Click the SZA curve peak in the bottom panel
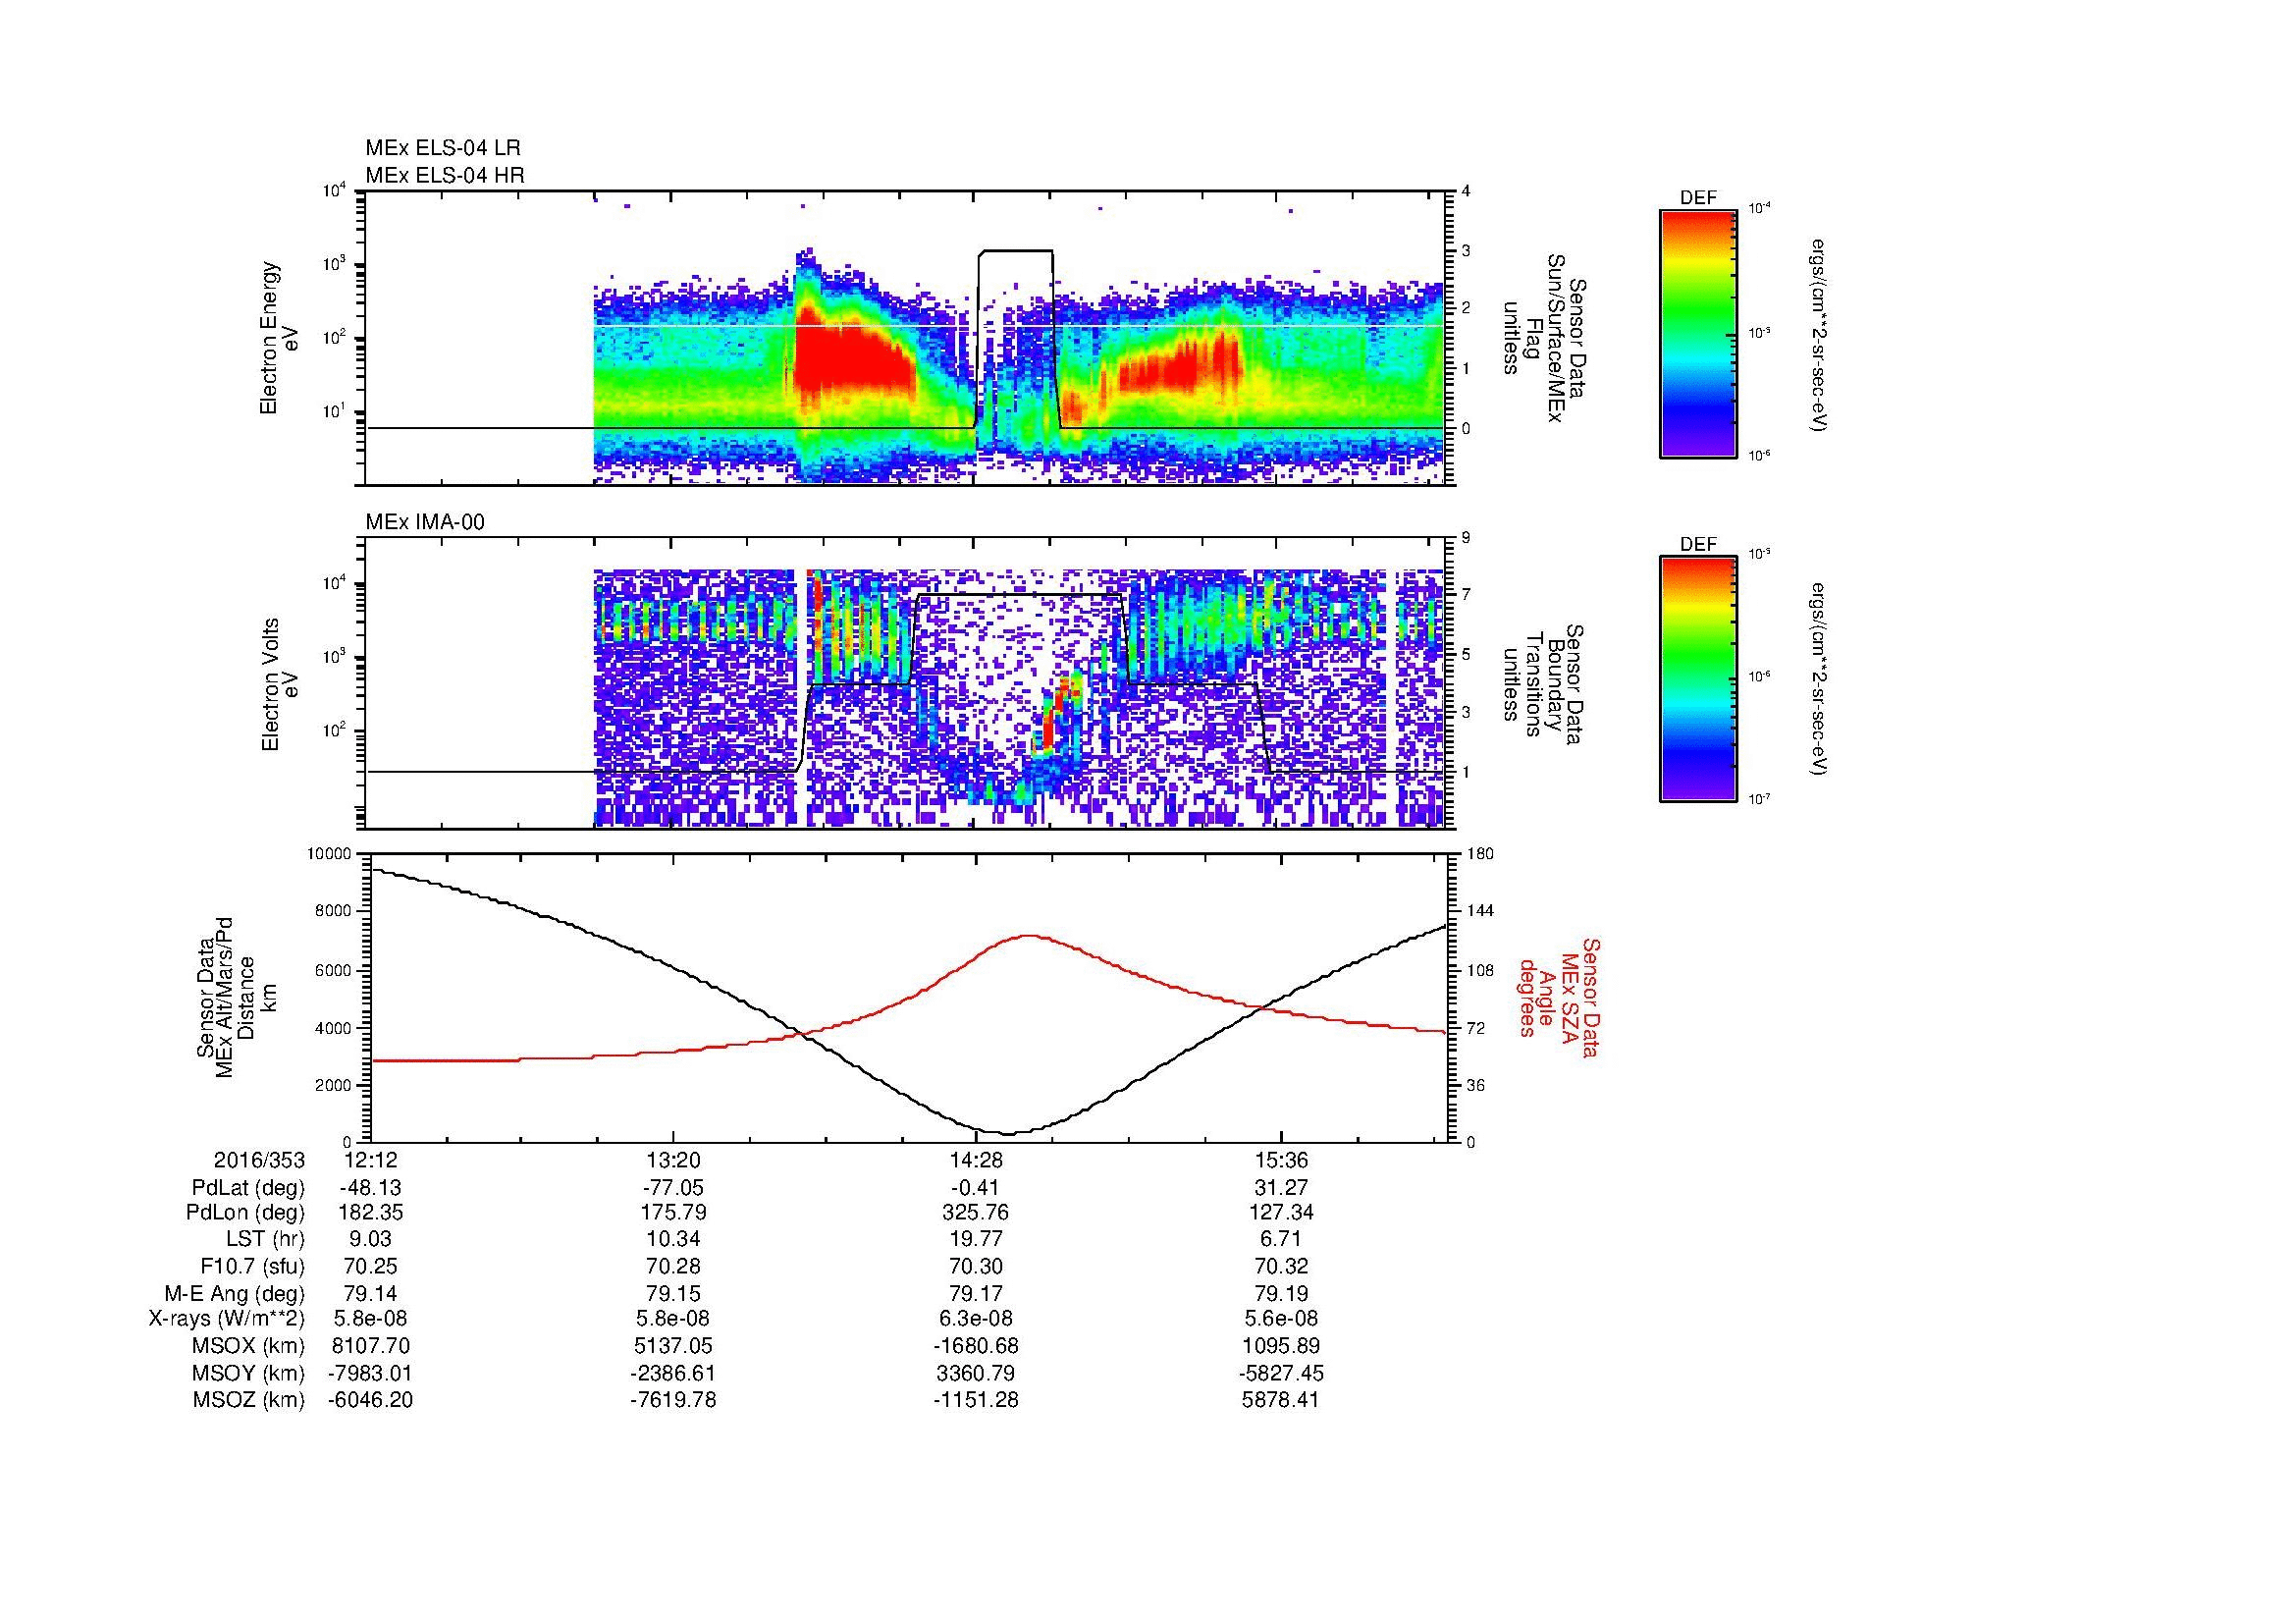 tap(1030, 936)
